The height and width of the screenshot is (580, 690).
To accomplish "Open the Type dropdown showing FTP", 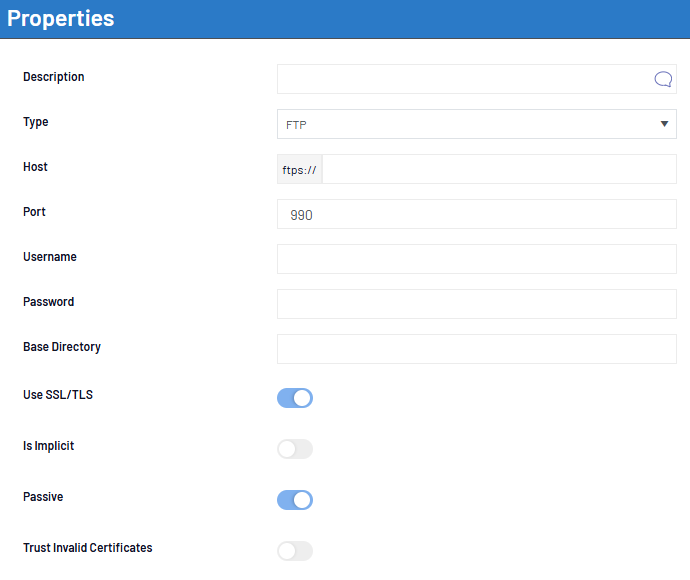I will (470, 124).
